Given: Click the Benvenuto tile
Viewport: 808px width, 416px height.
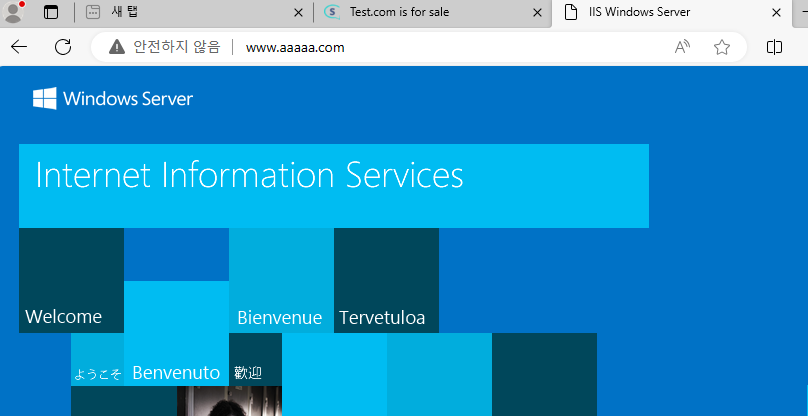Looking at the screenshot, I should tap(176, 334).
